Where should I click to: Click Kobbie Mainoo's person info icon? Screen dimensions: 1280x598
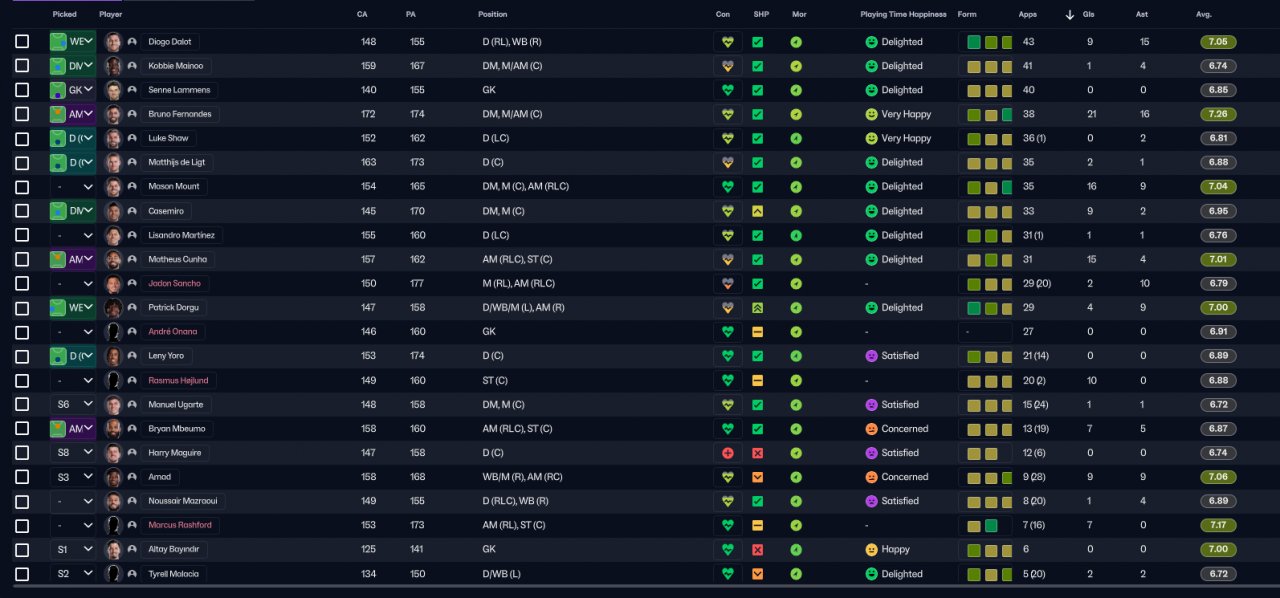pyautogui.click(x=132, y=66)
